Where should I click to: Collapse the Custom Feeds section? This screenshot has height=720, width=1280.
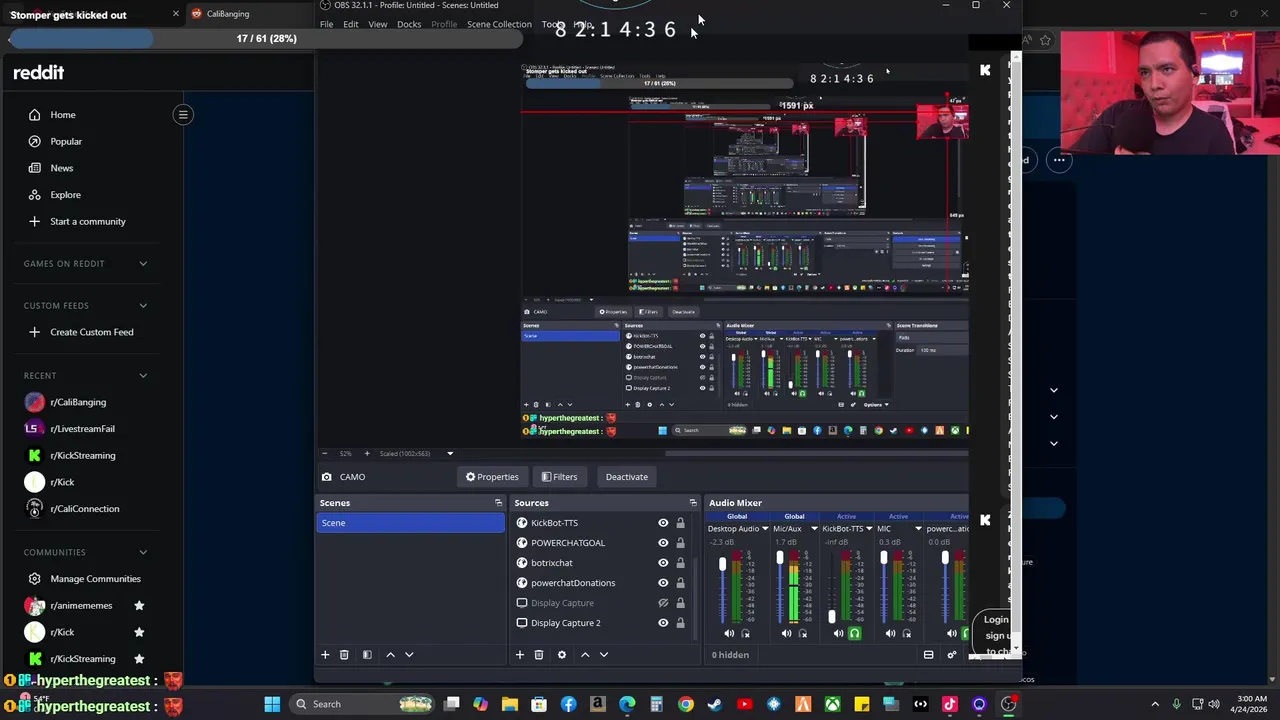coord(143,306)
